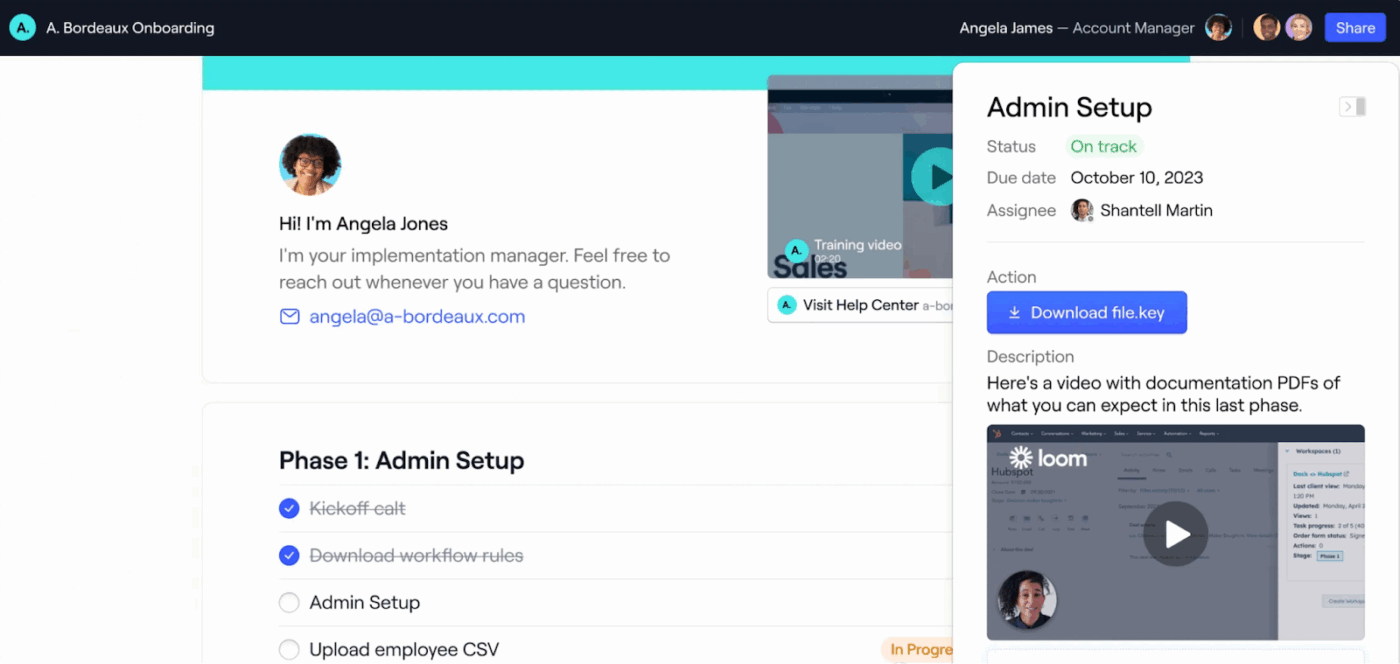Click the teal A. badge on the training video
The width and height of the screenshot is (1400, 664).
point(795,251)
